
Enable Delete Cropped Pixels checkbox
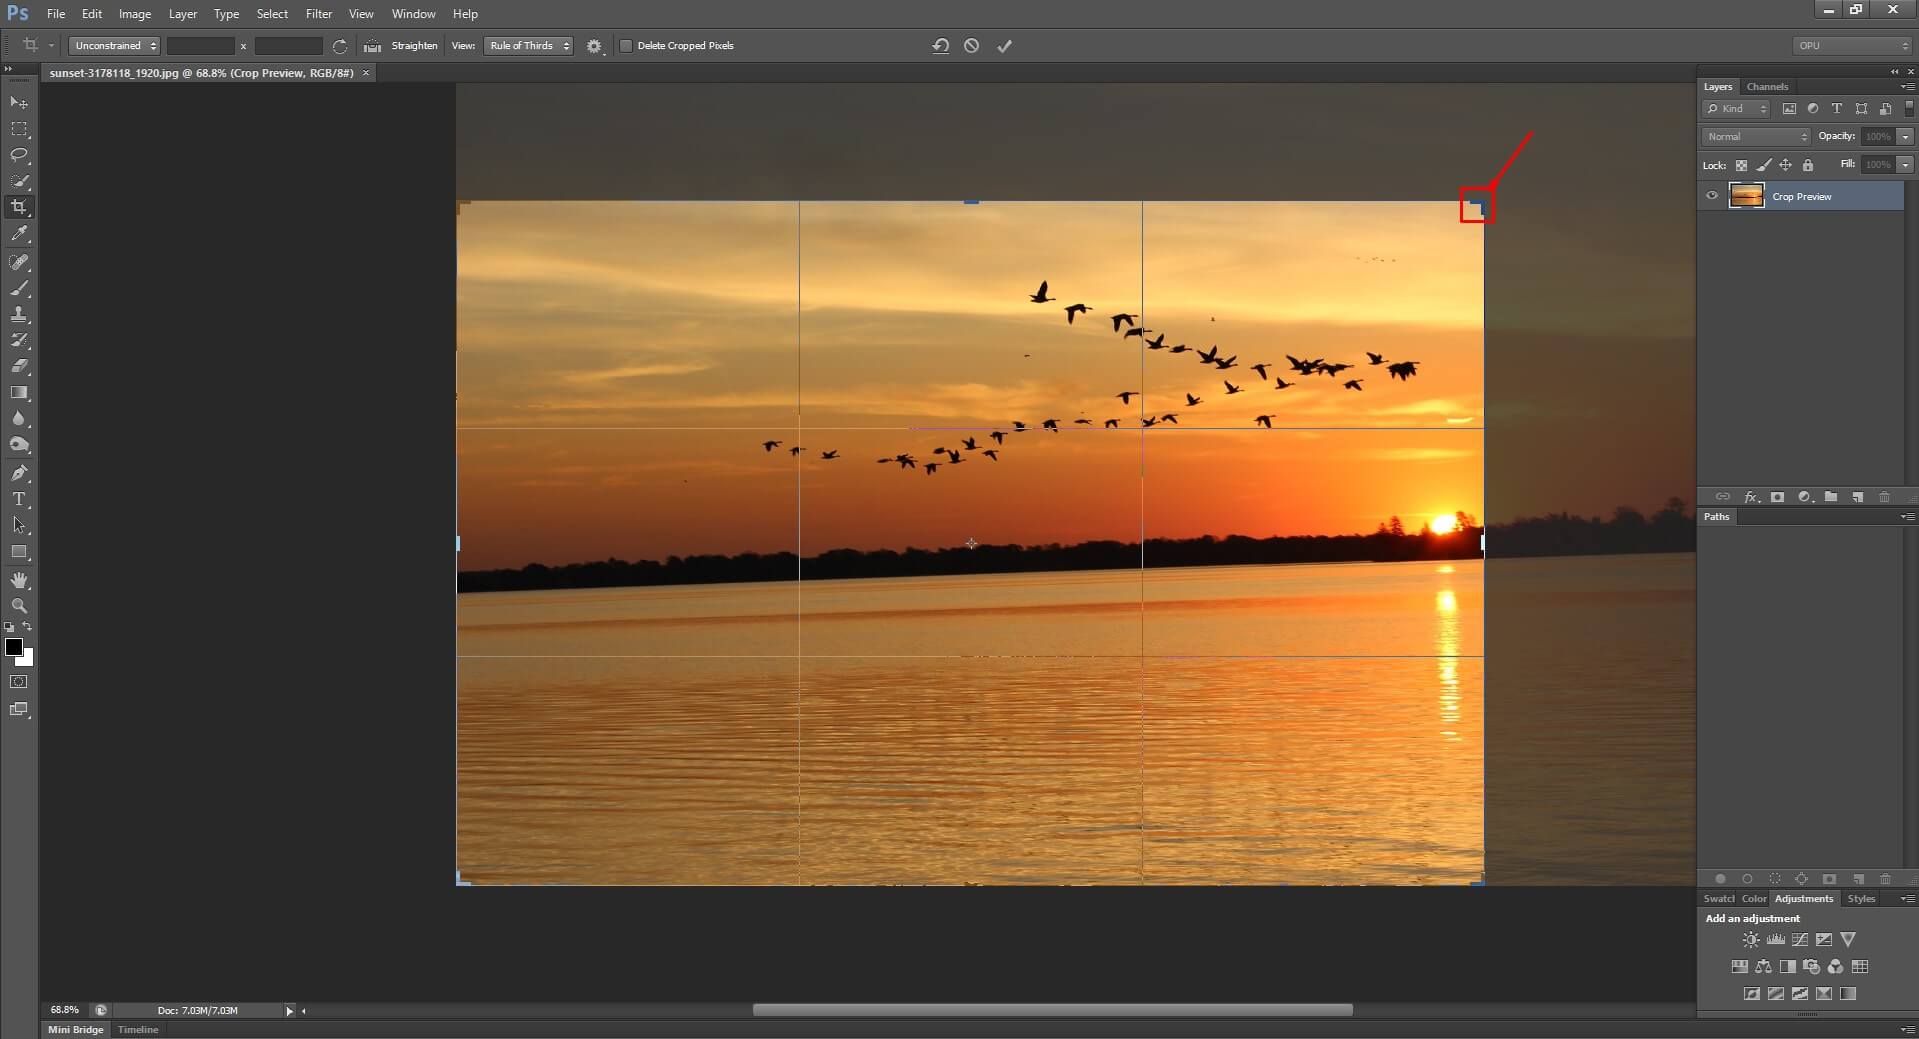coord(626,46)
